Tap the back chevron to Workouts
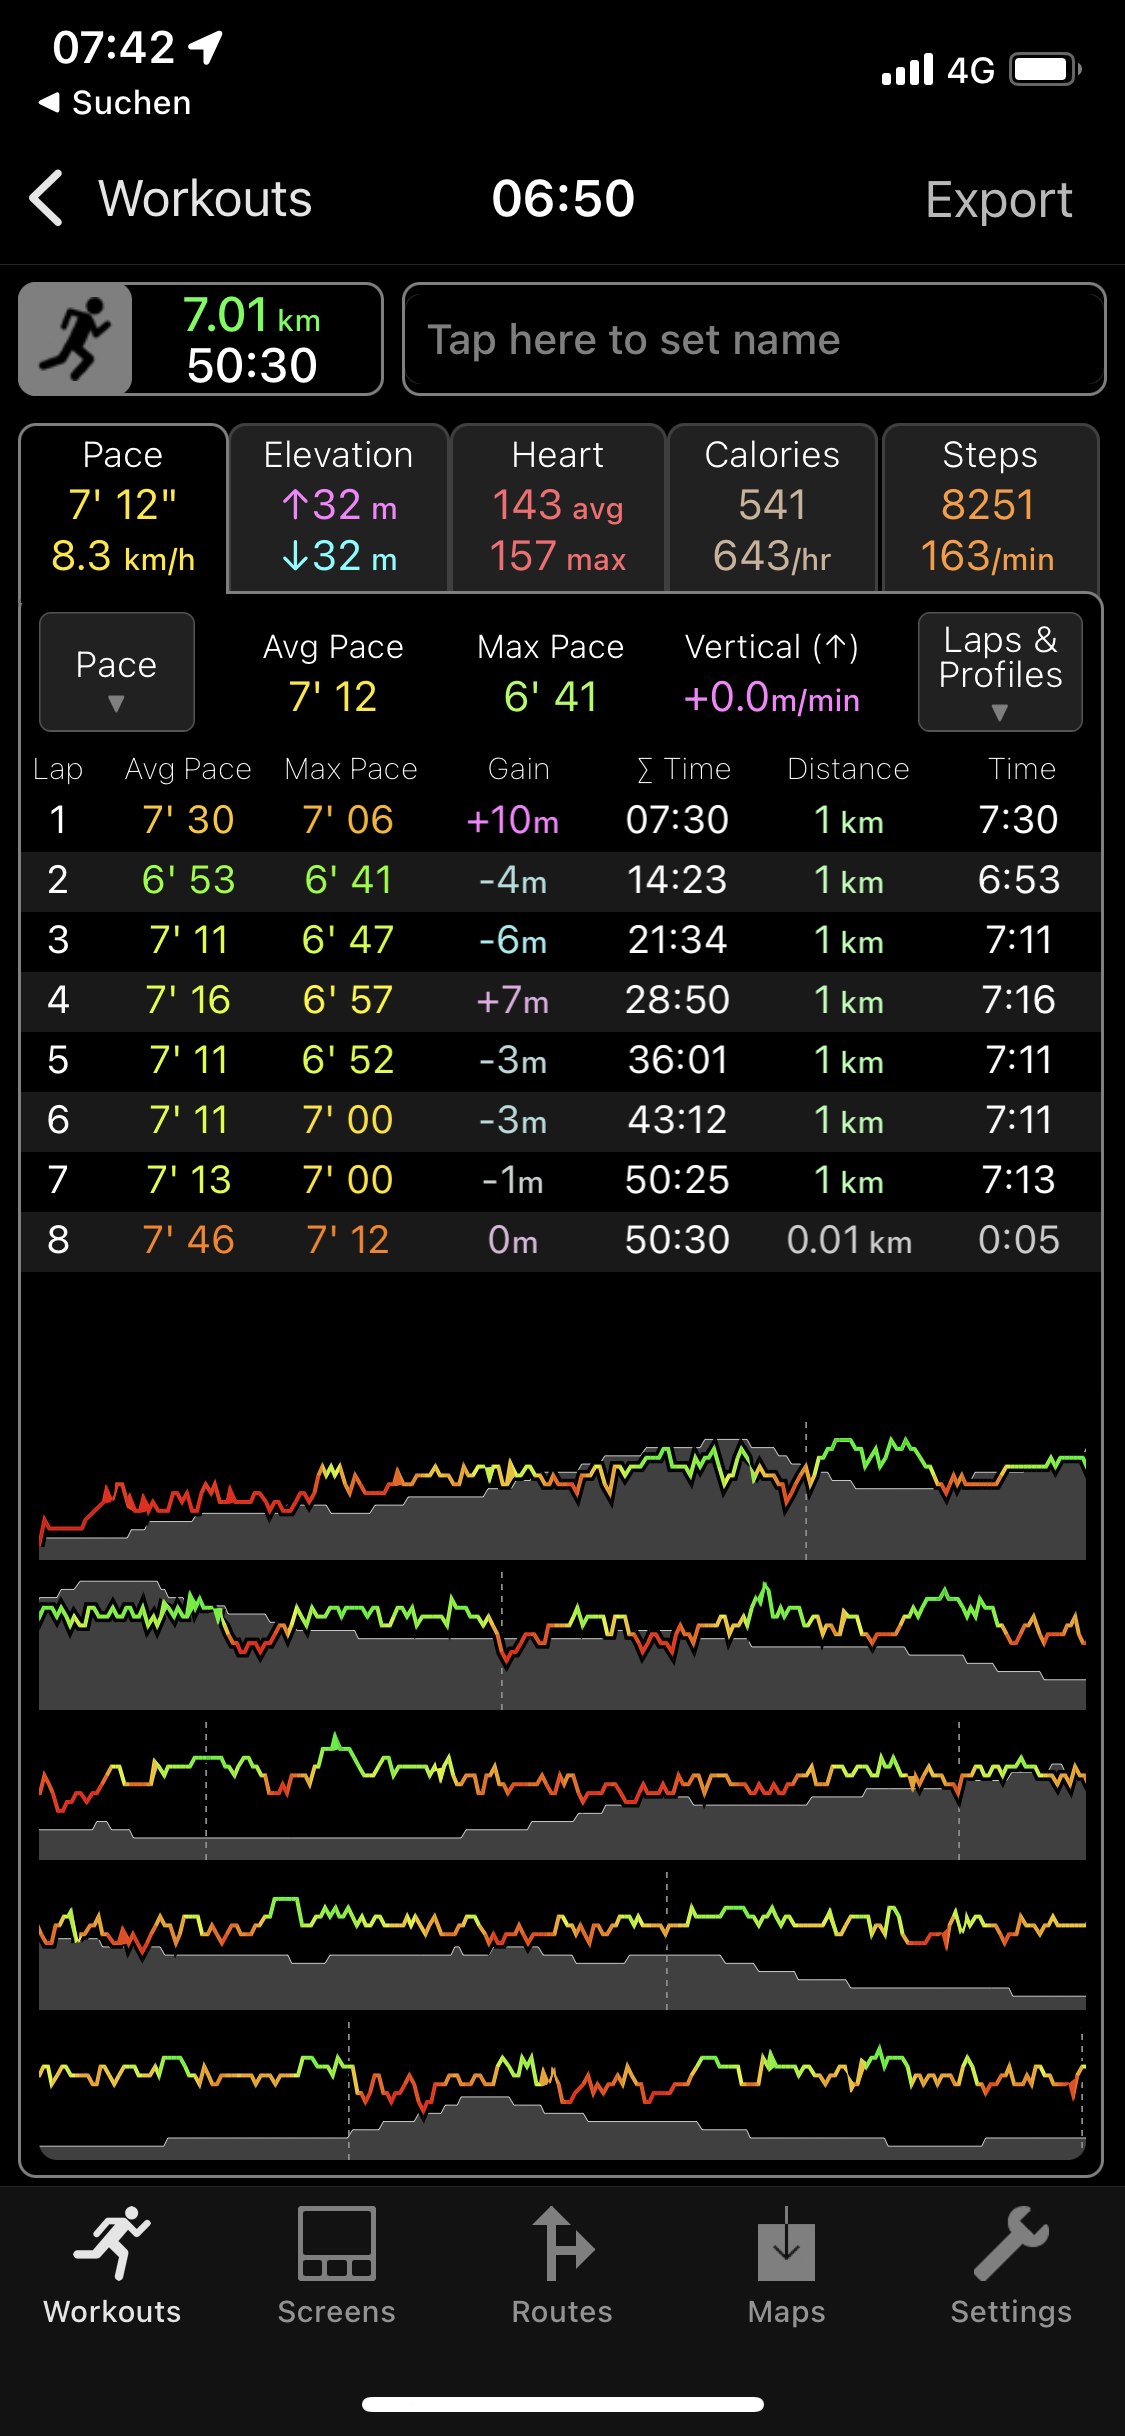This screenshot has width=1125, height=2436. point(48,198)
